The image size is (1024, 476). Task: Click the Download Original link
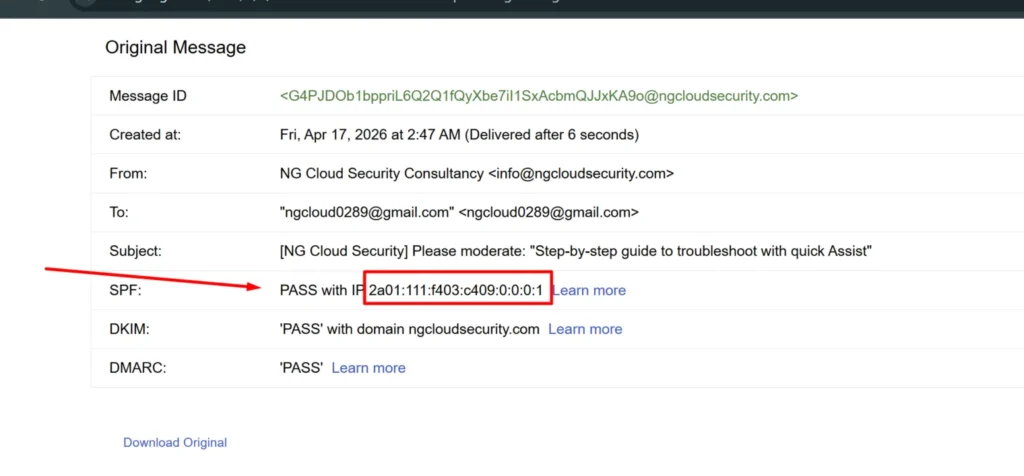(175, 442)
